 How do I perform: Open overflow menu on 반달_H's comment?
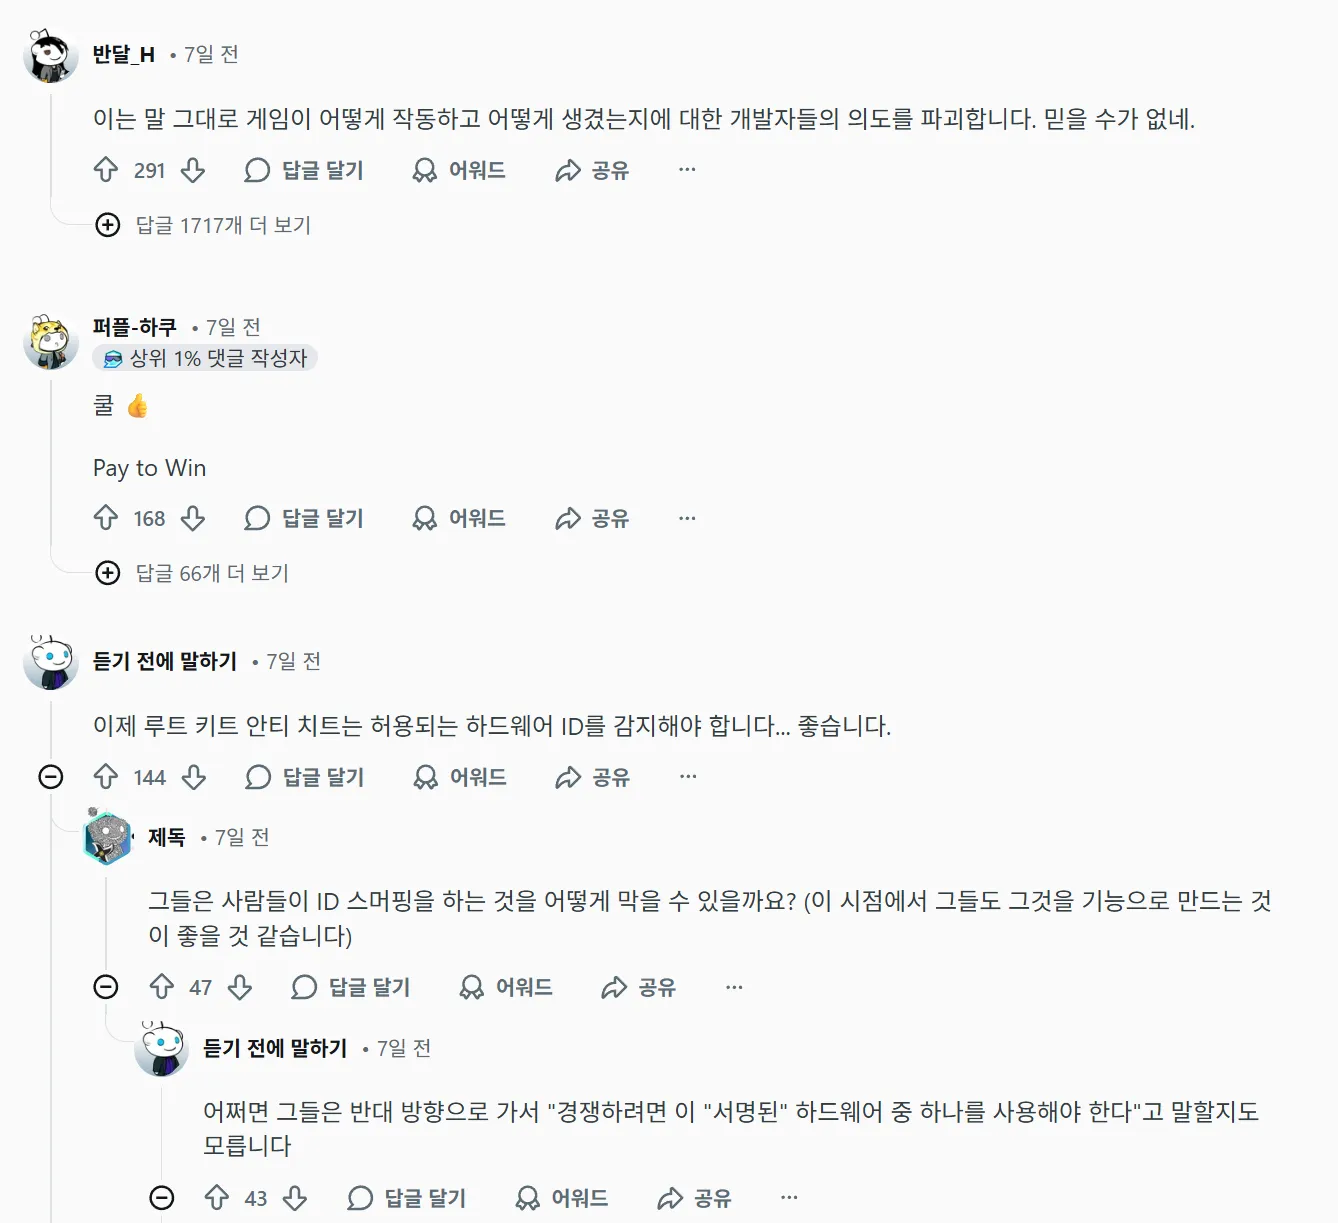(686, 169)
